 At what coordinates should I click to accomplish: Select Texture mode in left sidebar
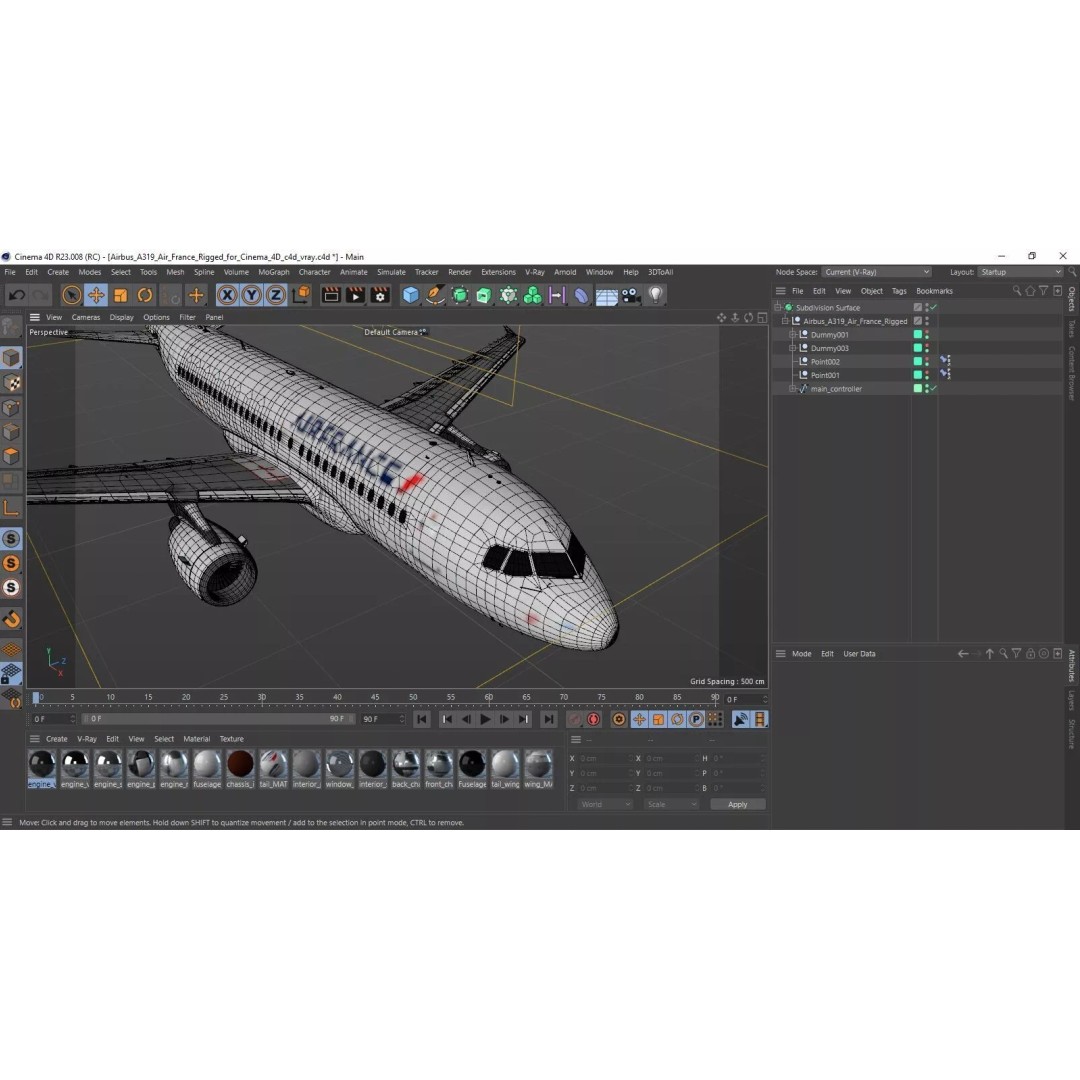[11, 383]
